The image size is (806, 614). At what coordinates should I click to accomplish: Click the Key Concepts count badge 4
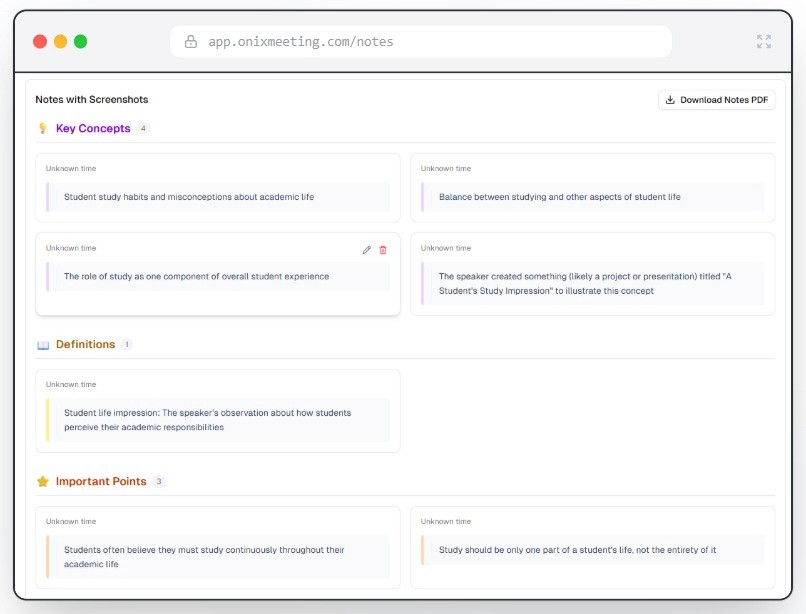pyautogui.click(x=143, y=128)
